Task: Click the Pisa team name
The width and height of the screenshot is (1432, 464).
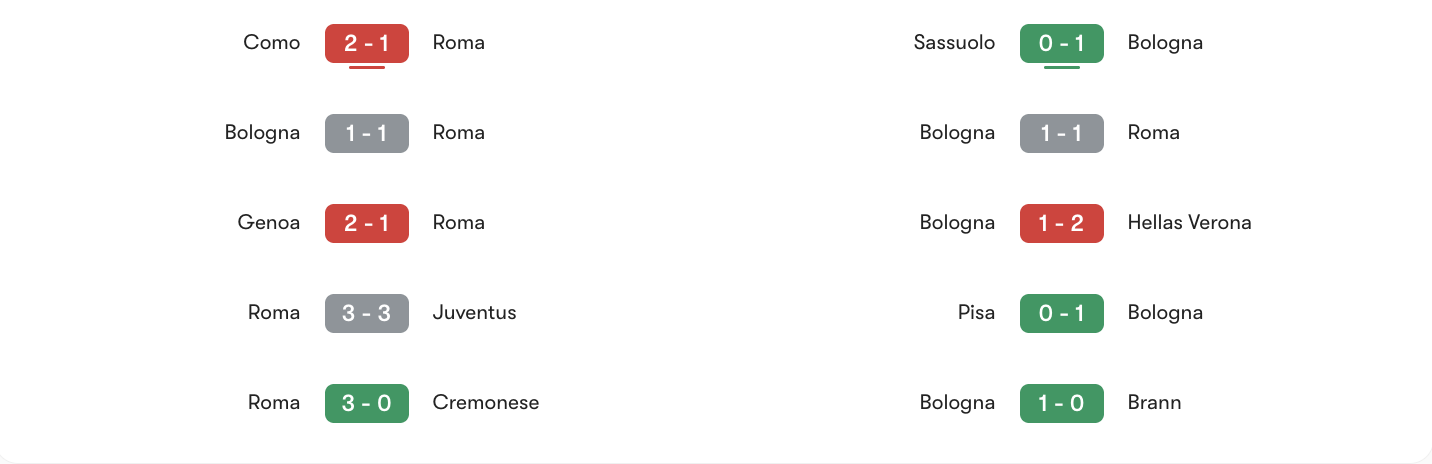Action: pos(976,313)
